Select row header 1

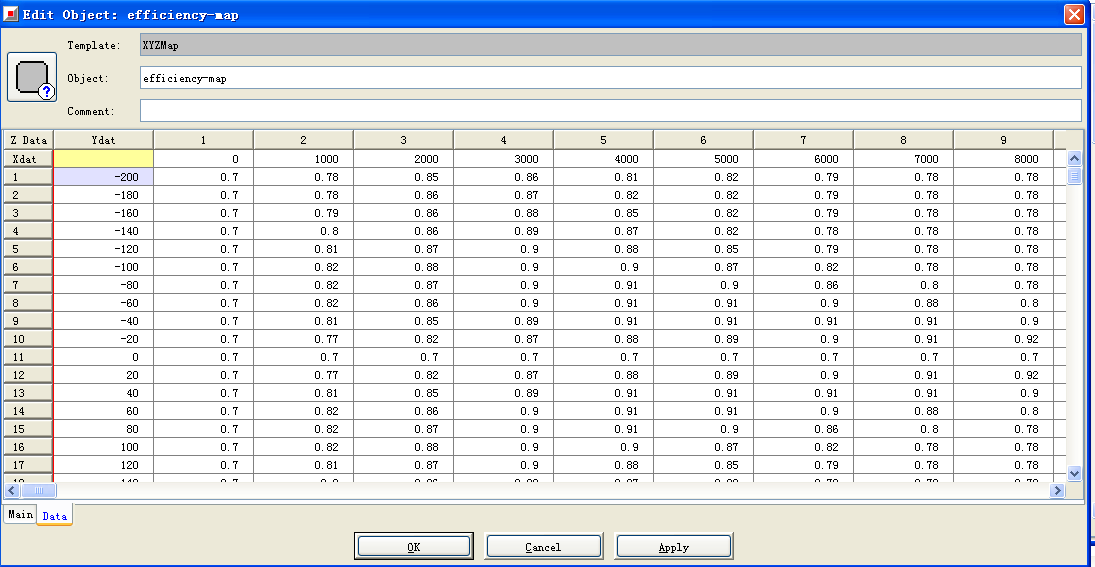click(x=29, y=177)
